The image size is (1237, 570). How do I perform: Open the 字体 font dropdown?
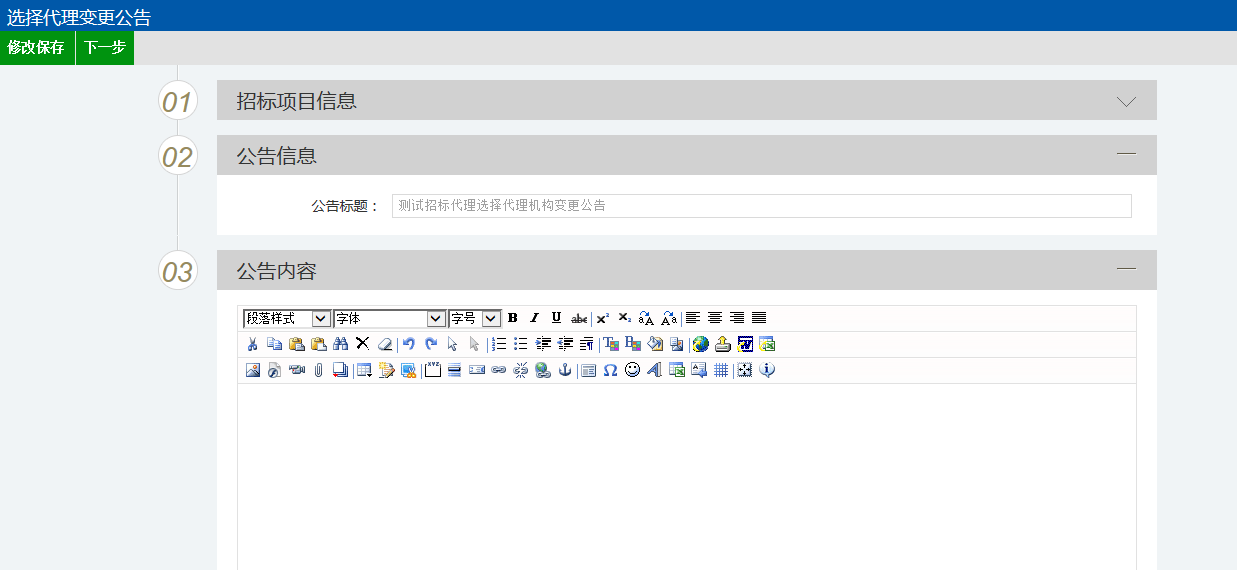(390, 318)
